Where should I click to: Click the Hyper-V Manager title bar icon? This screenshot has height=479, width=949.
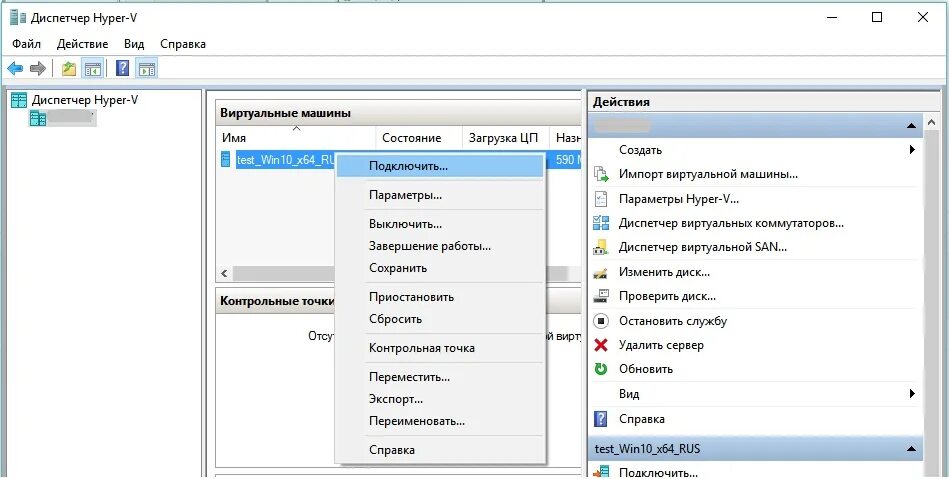[x=18, y=18]
